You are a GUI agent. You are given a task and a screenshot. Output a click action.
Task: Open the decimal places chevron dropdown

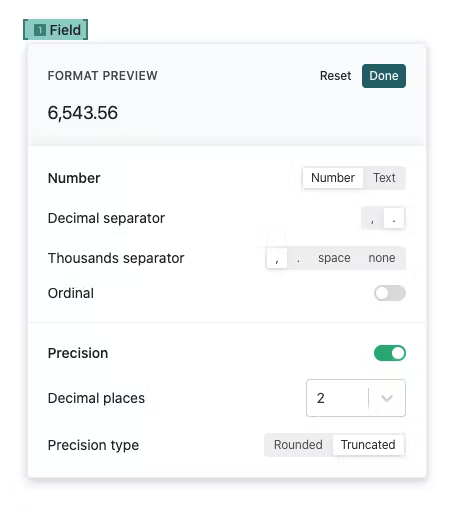pyautogui.click(x=387, y=398)
